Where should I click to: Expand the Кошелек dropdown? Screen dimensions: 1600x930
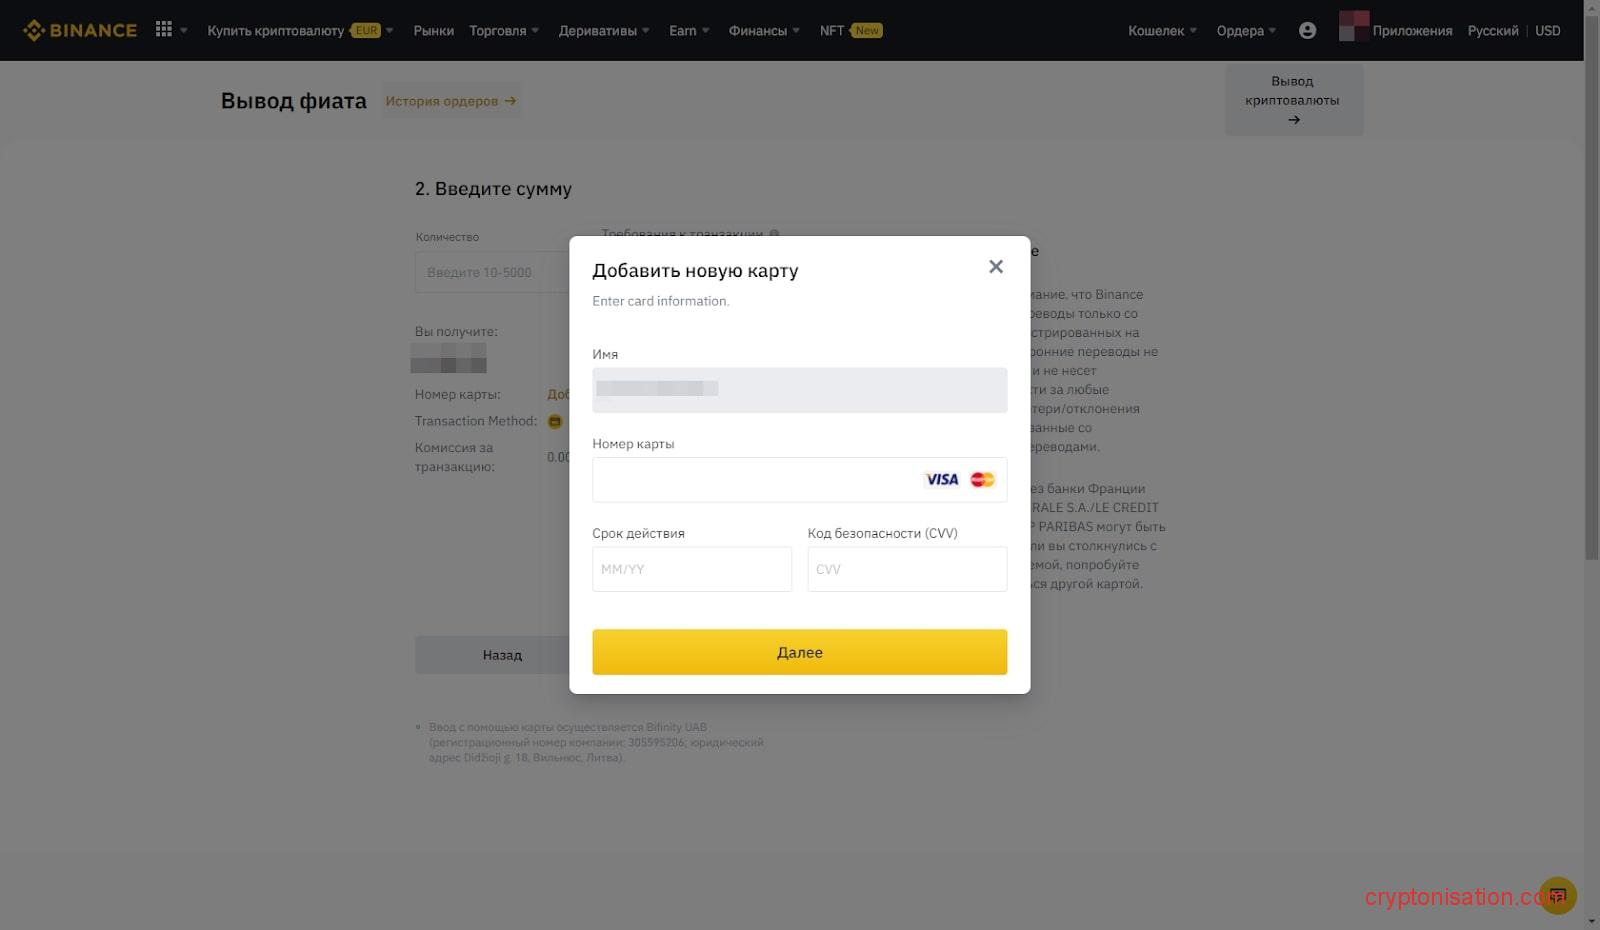click(1159, 30)
